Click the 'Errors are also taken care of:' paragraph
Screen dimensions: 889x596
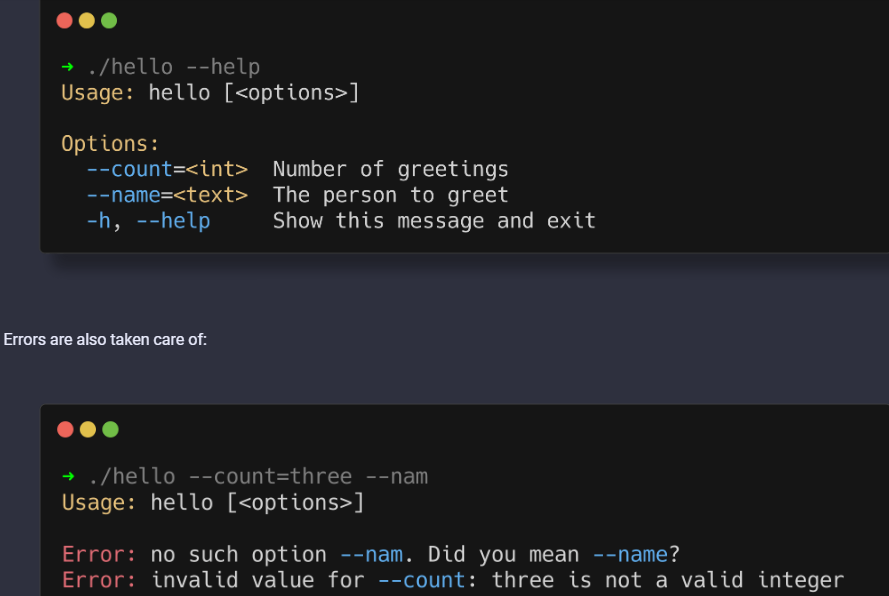[x=105, y=340]
